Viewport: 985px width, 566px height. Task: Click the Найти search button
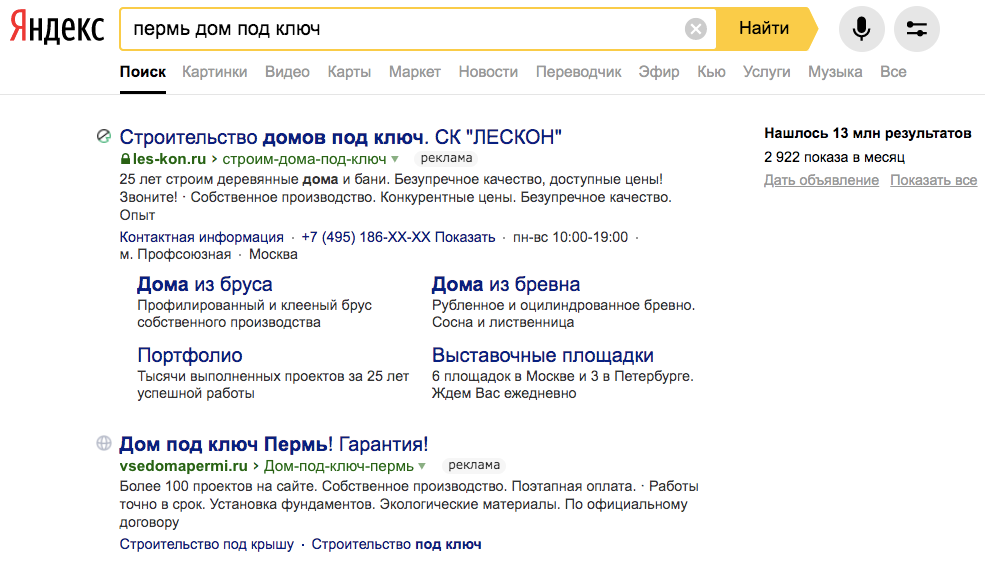766,29
